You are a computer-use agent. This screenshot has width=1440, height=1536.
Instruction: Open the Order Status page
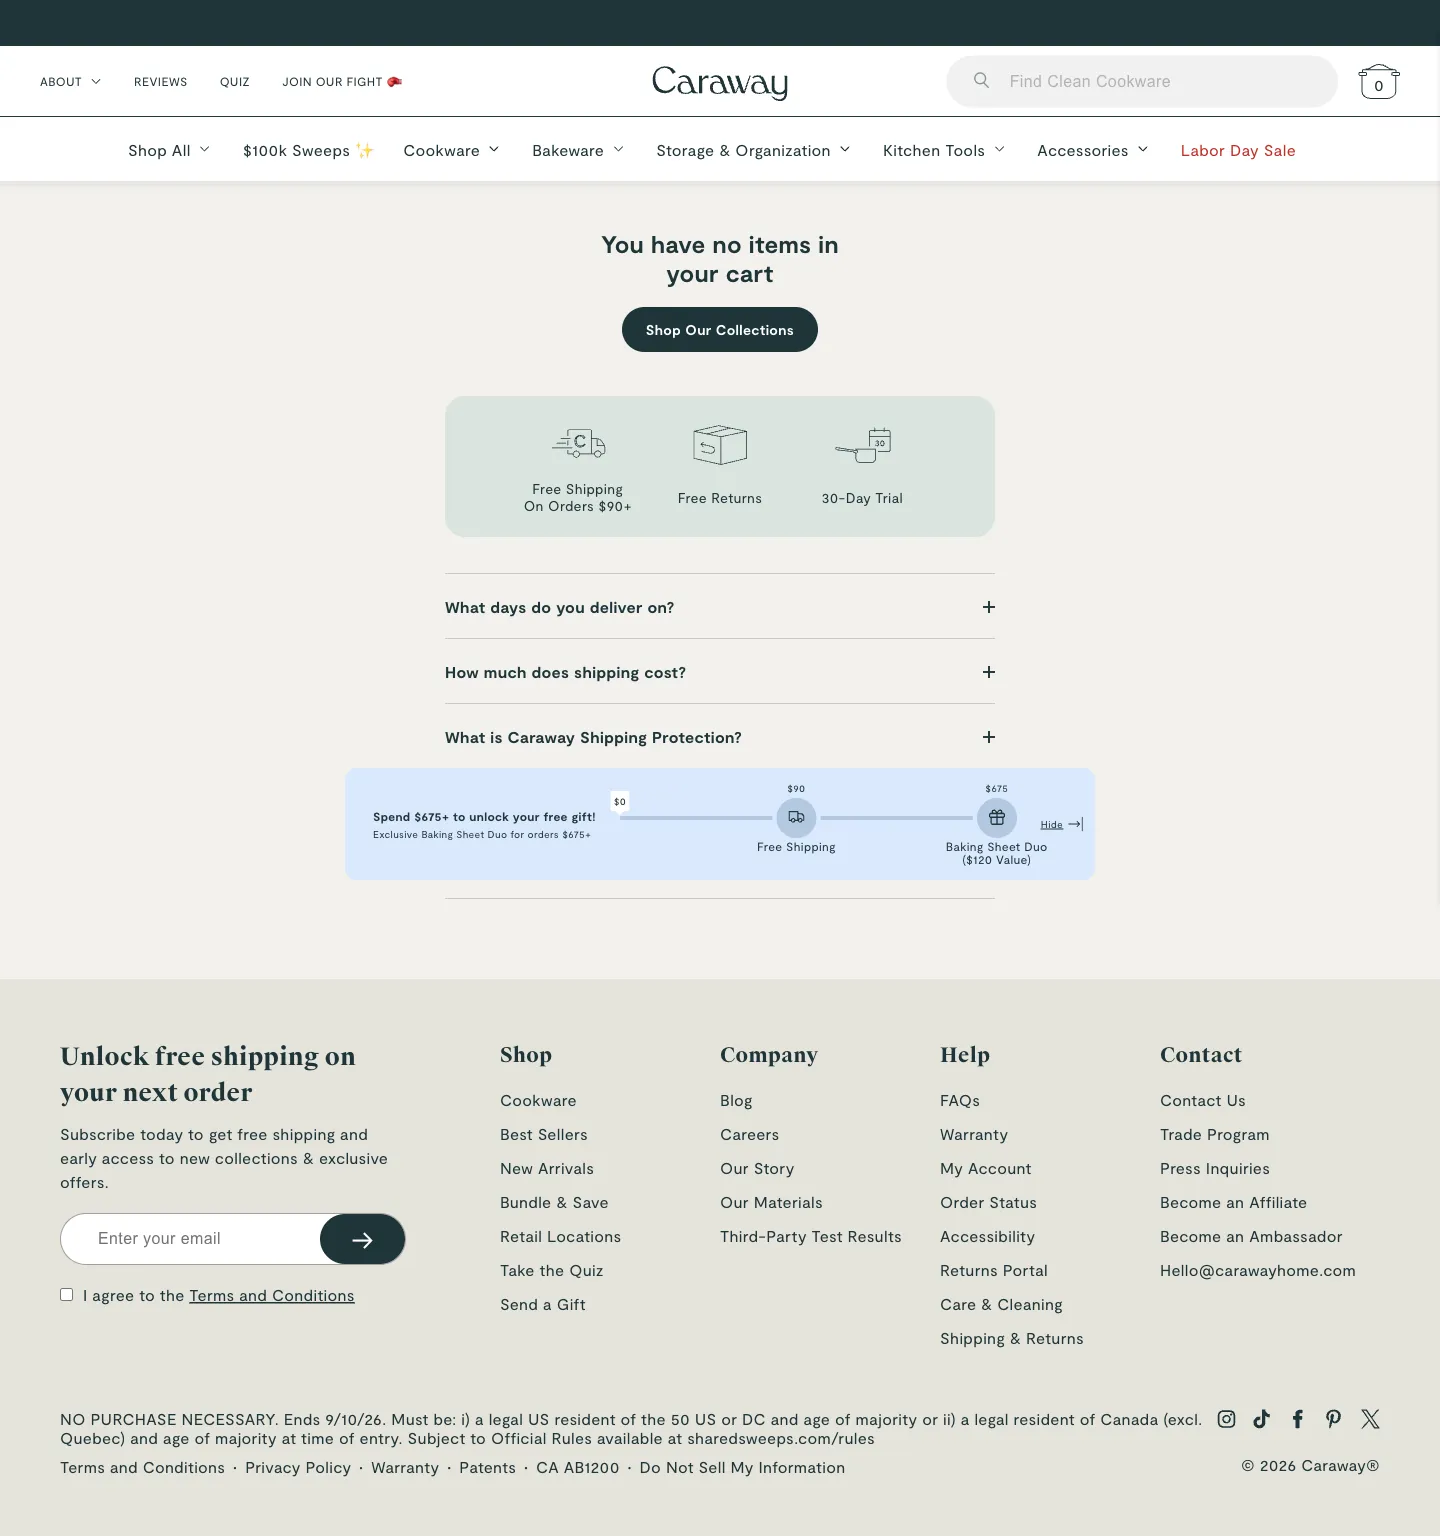click(x=988, y=1203)
